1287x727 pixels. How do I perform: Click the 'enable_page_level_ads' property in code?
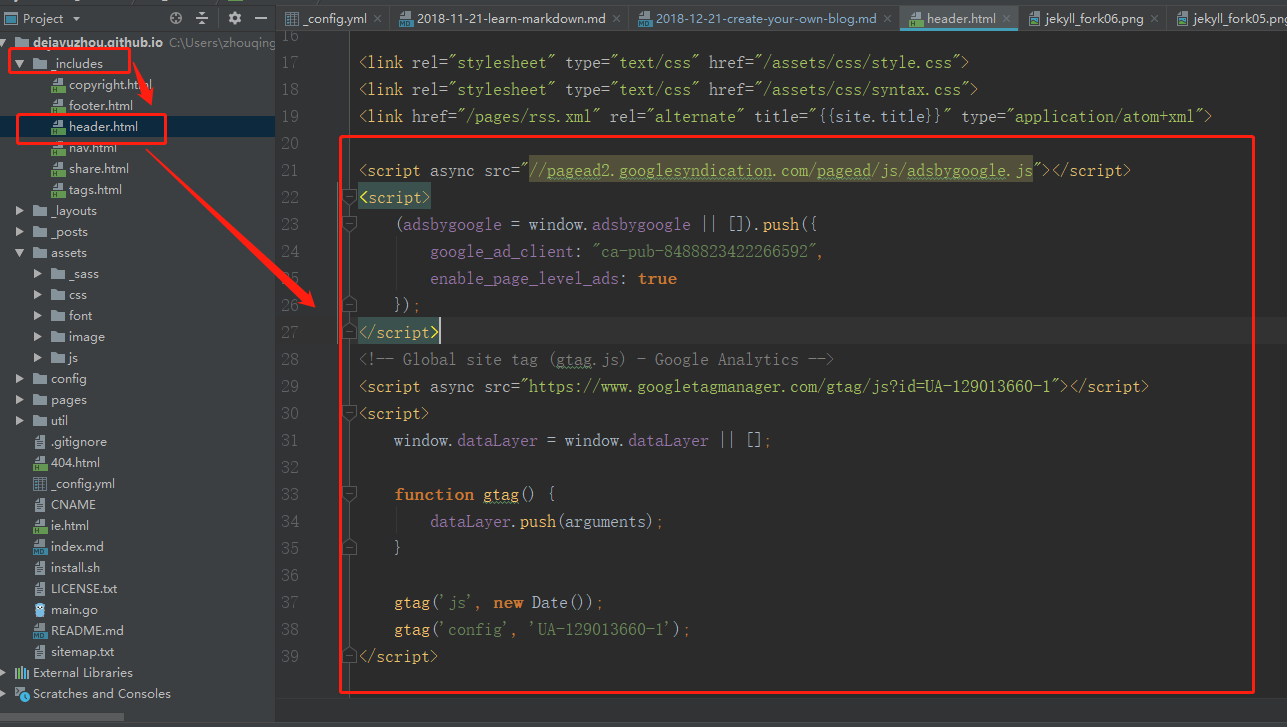[x=525, y=279]
